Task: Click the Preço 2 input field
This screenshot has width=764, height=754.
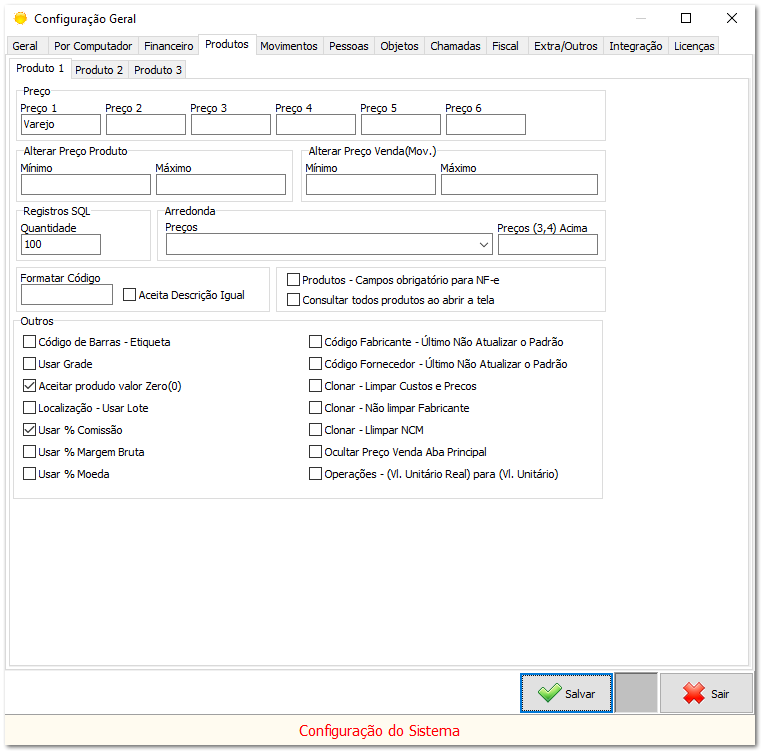Action: pos(146,124)
